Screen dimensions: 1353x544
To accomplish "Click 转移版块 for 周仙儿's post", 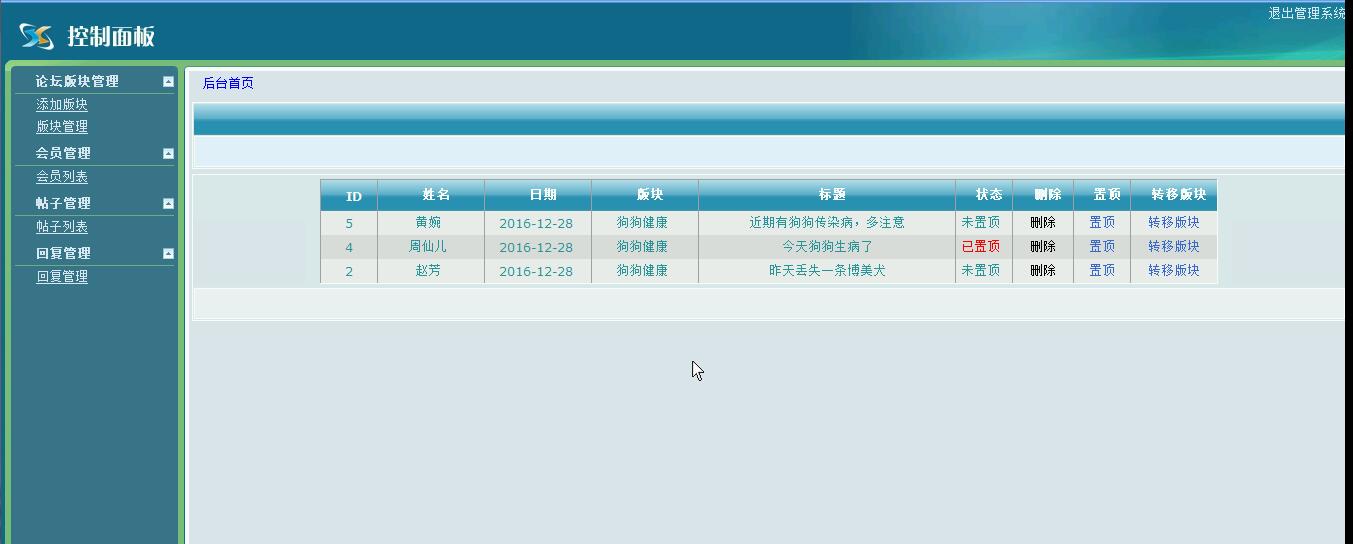I will click(1174, 246).
